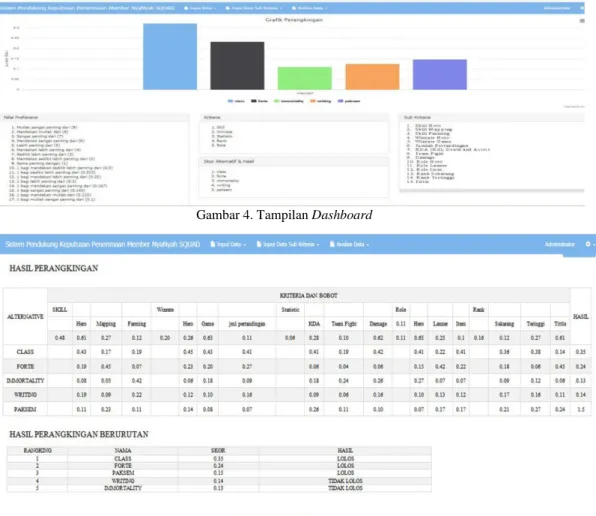Click the Damage sub-criteria header
Image resolution: width=596 pixels, height=516 pixels.
pyautogui.click(x=378, y=324)
